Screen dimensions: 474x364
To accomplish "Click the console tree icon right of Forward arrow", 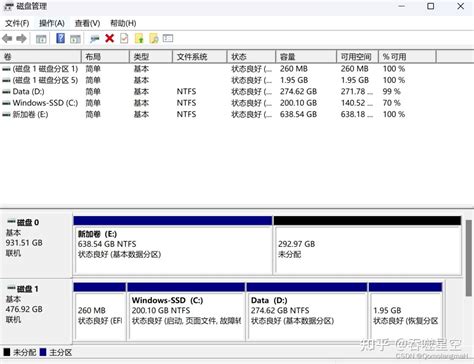I will (x=41, y=39).
